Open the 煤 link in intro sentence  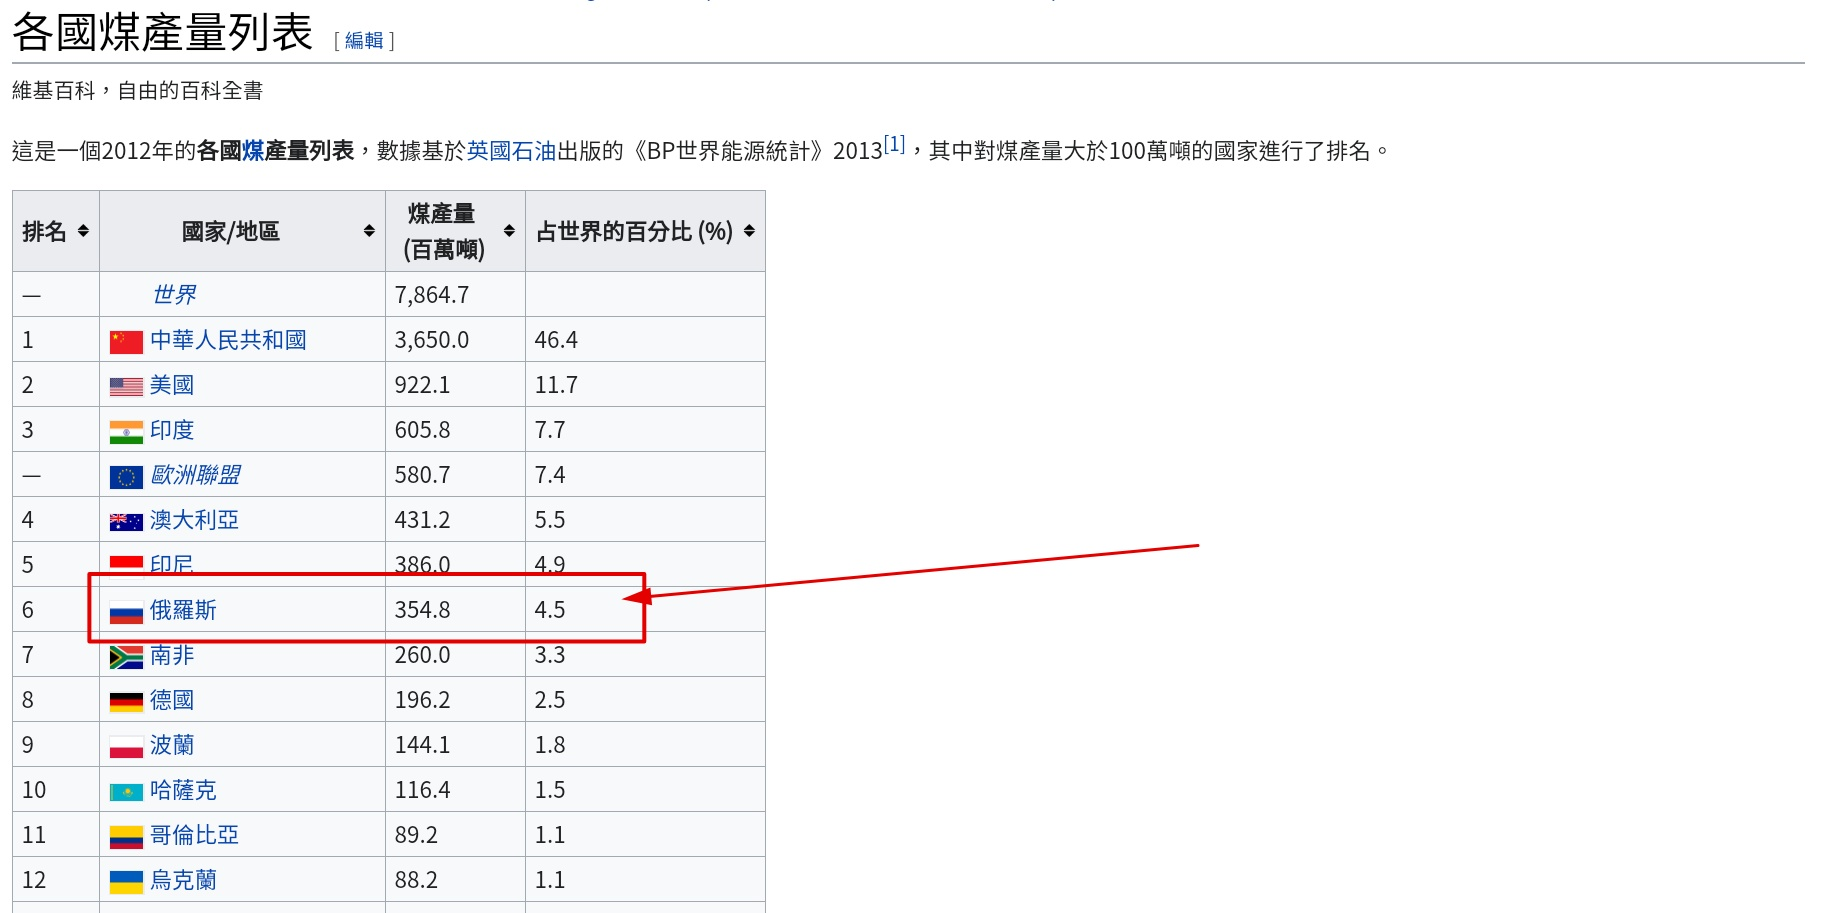[x=252, y=151]
